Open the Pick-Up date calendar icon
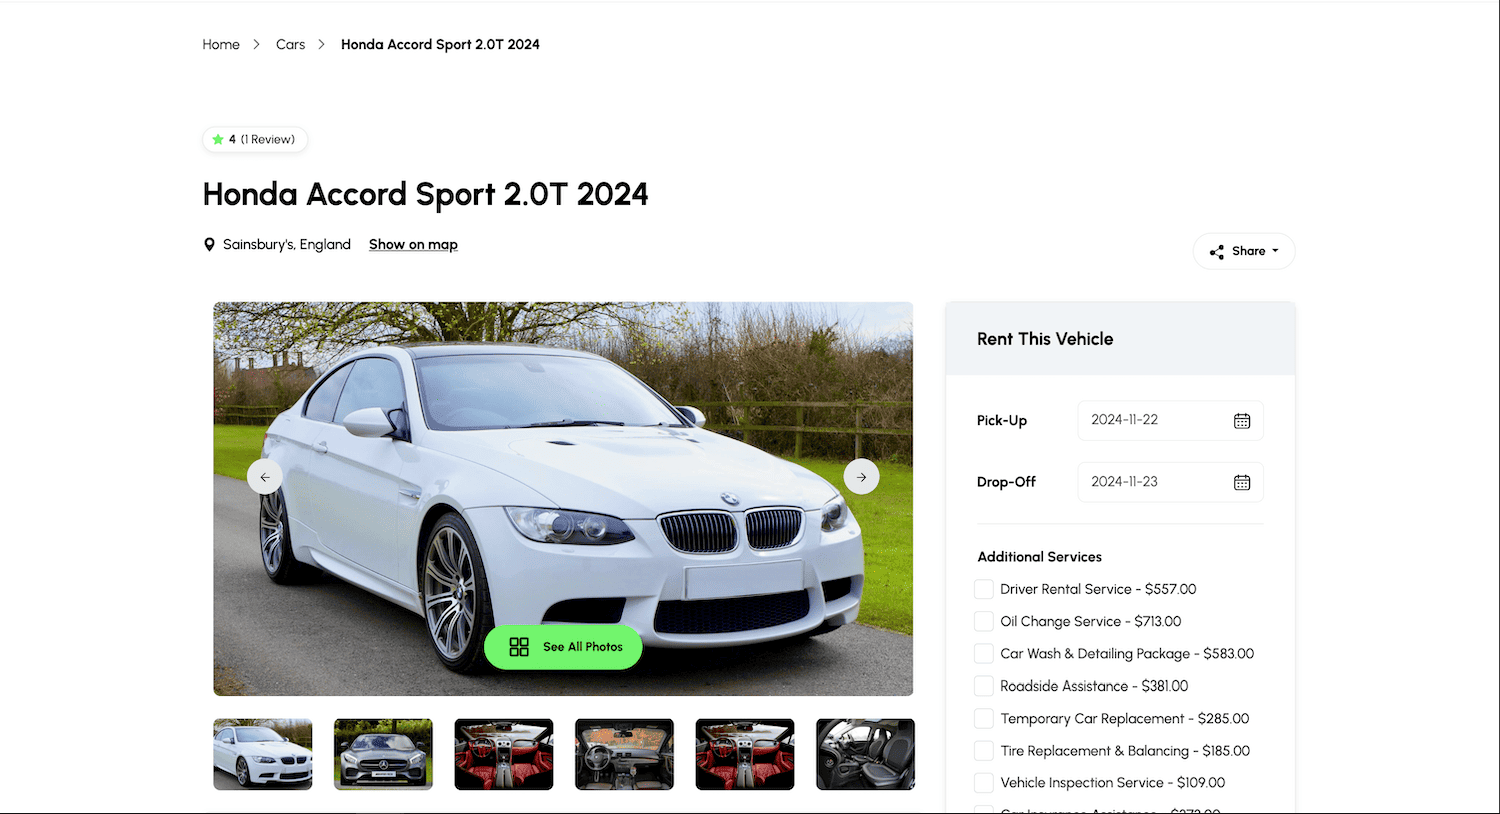Viewport: 1500px width, 814px height. [x=1241, y=421]
